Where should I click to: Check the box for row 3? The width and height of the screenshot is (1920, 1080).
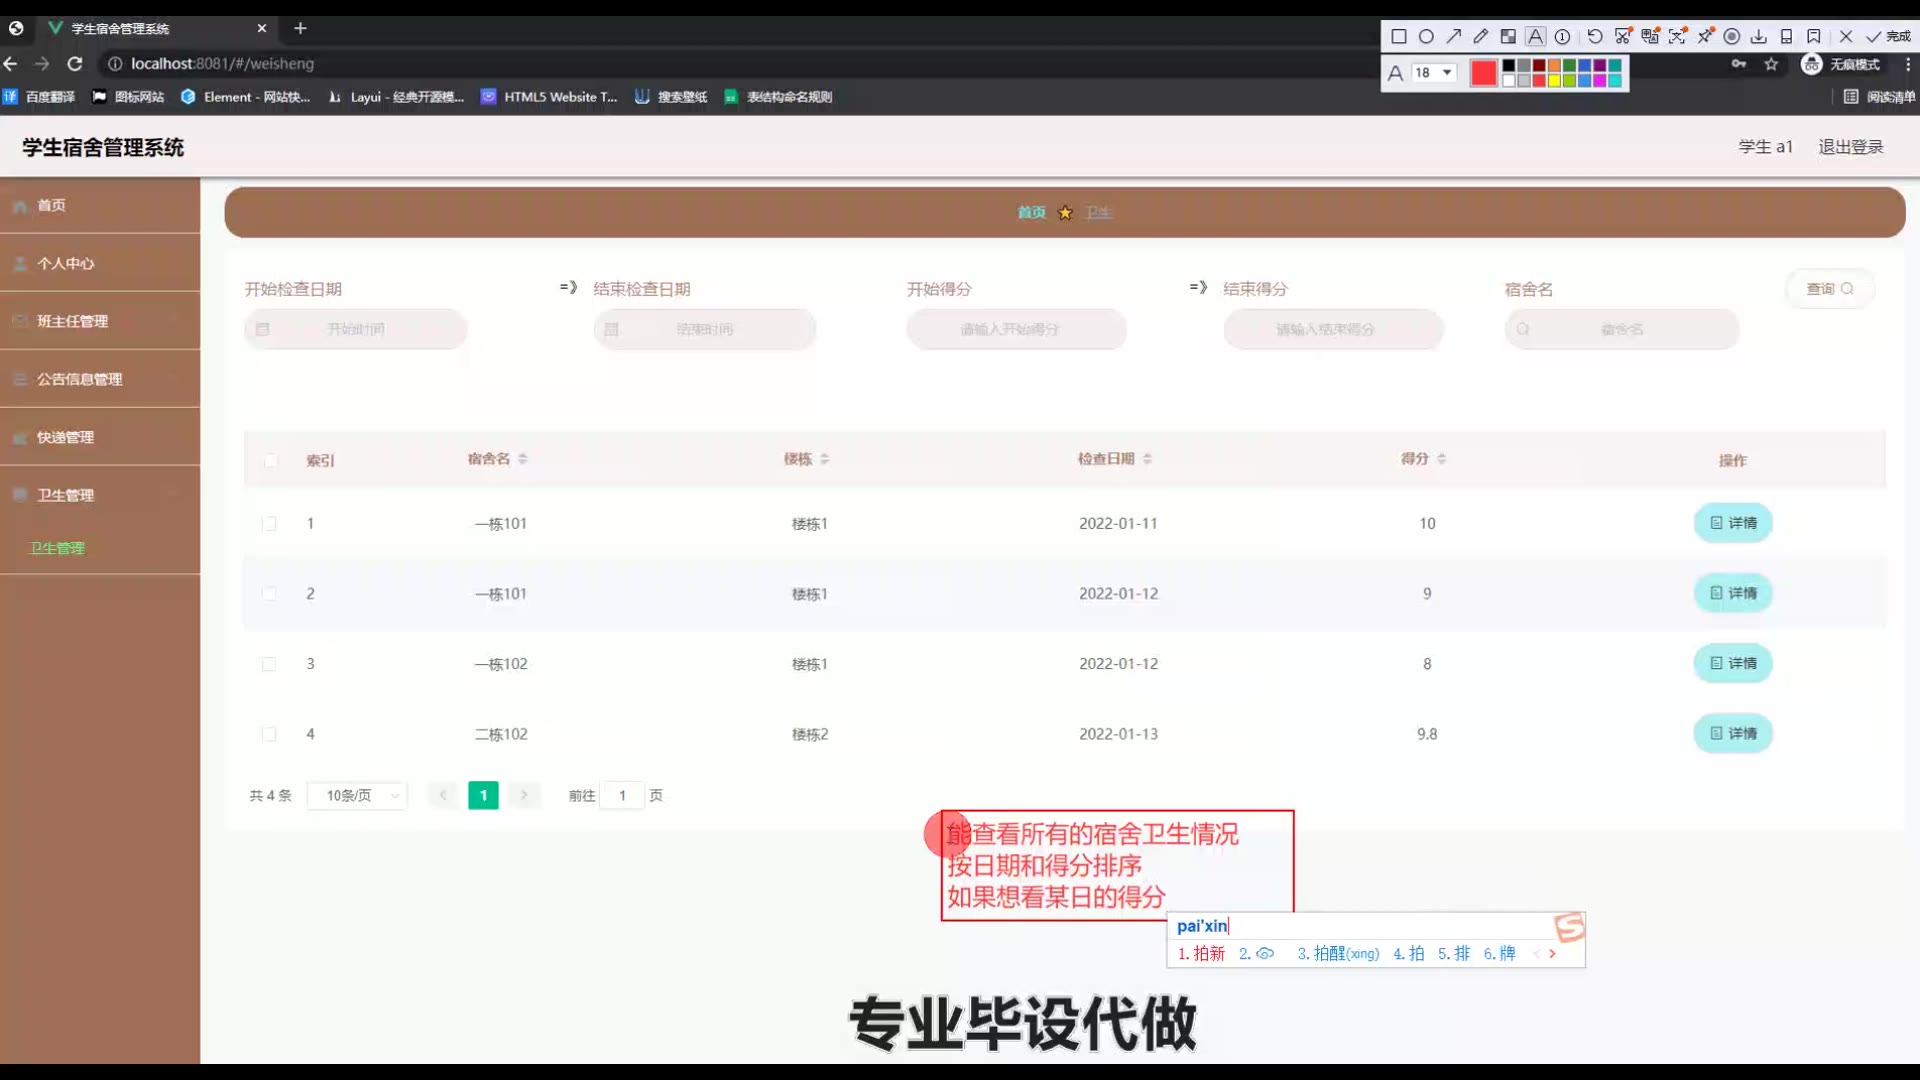click(x=269, y=664)
